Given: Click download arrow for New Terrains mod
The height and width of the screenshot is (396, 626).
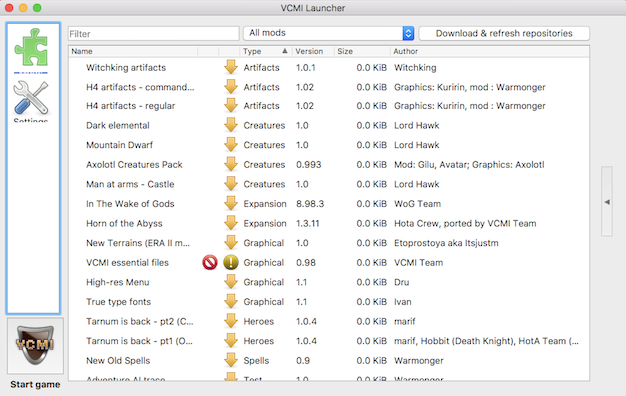Looking at the screenshot, I should (x=231, y=243).
